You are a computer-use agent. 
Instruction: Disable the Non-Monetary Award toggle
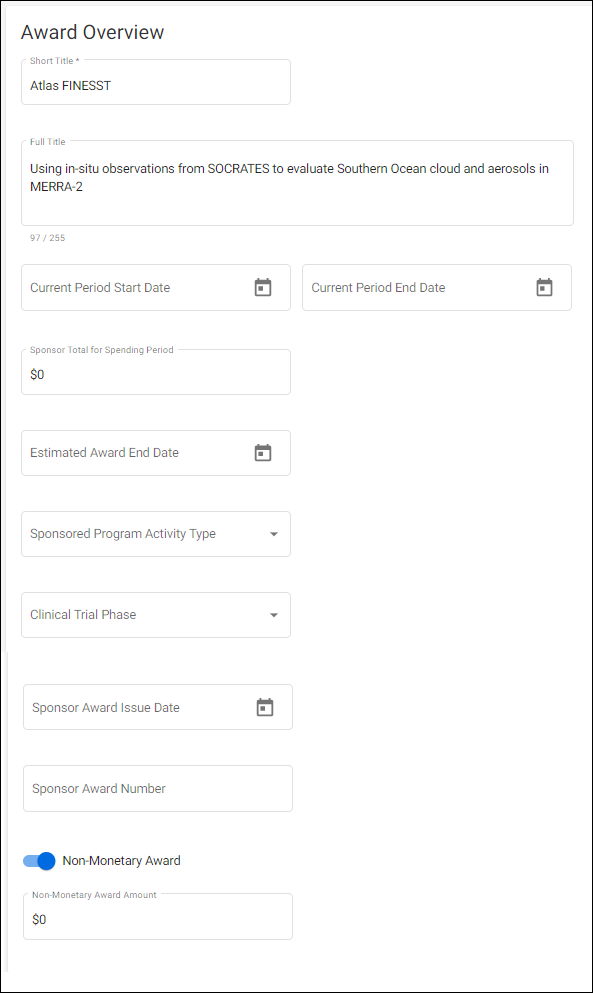pyautogui.click(x=37, y=861)
